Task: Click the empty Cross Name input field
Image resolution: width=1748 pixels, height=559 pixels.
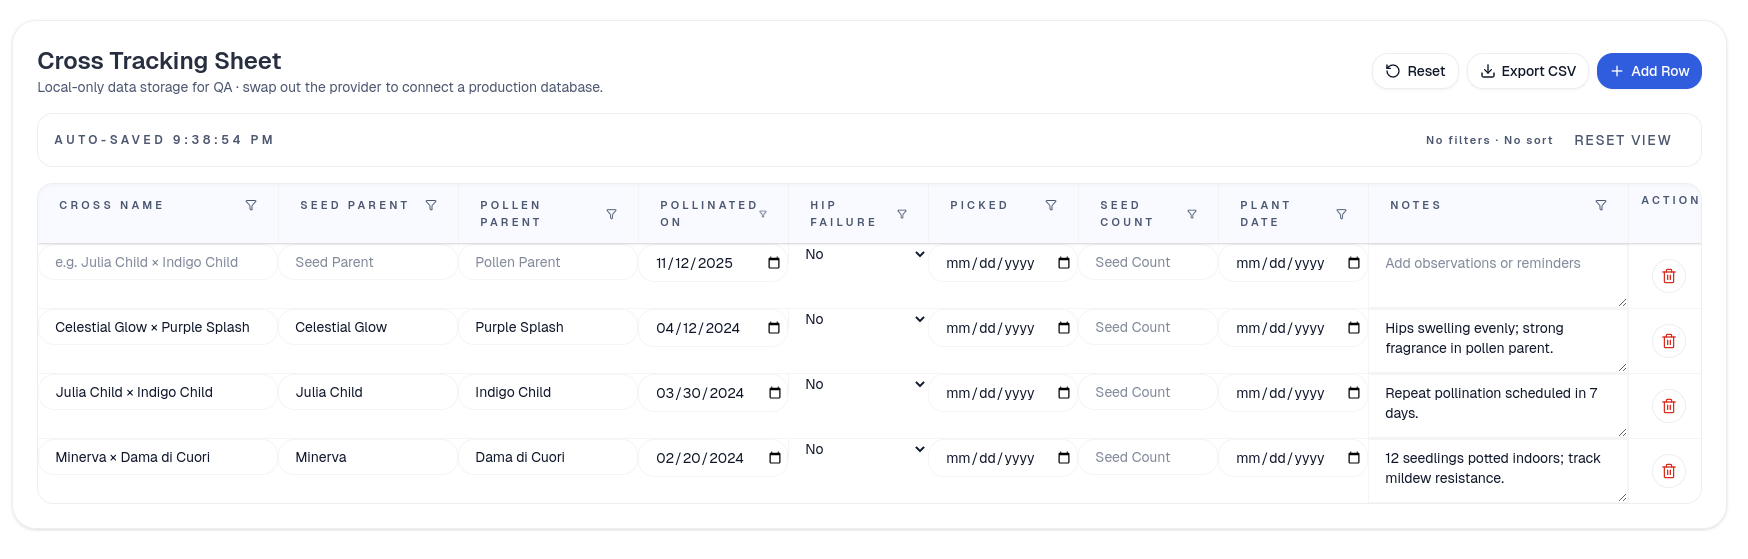Action: pyautogui.click(x=158, y=262)
